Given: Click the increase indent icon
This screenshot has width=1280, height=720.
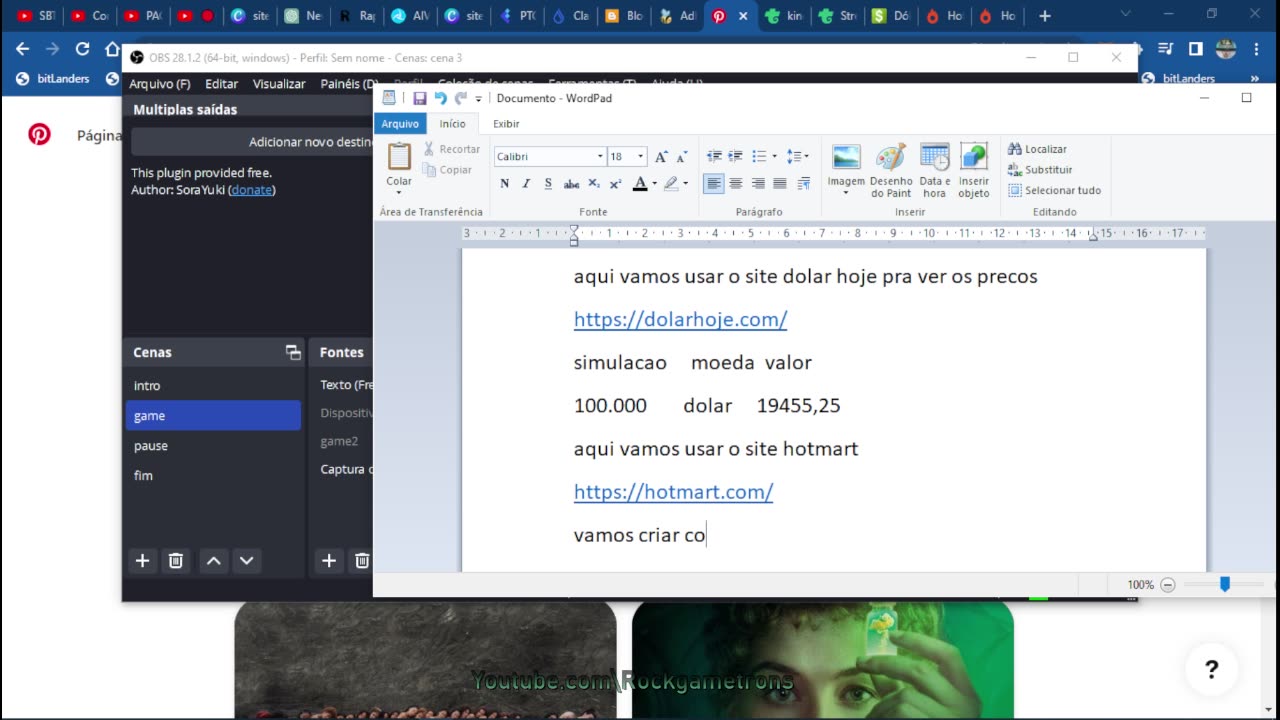Looking at the screenshot, I should (735, 156).
